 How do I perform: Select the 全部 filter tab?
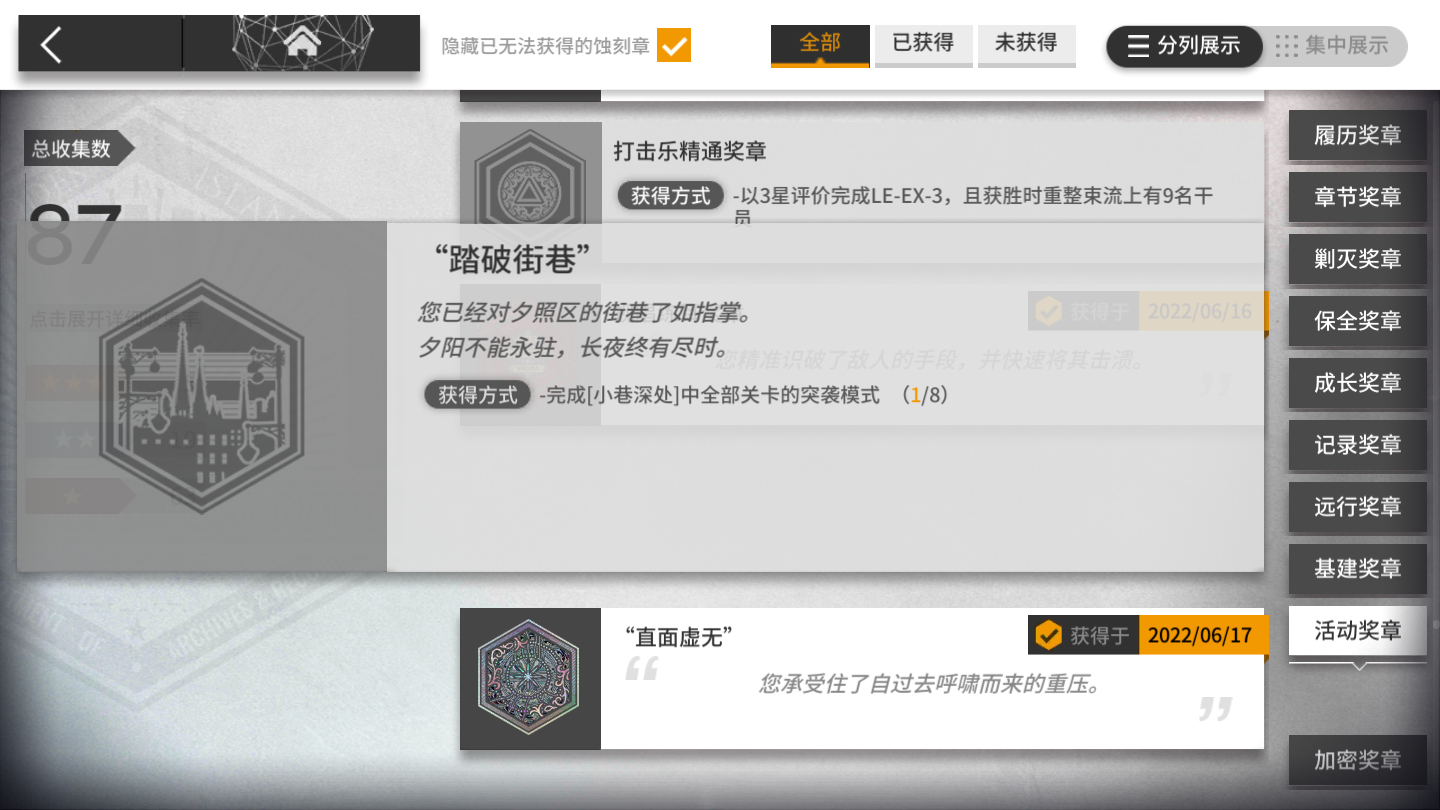(x=820, y=45)
